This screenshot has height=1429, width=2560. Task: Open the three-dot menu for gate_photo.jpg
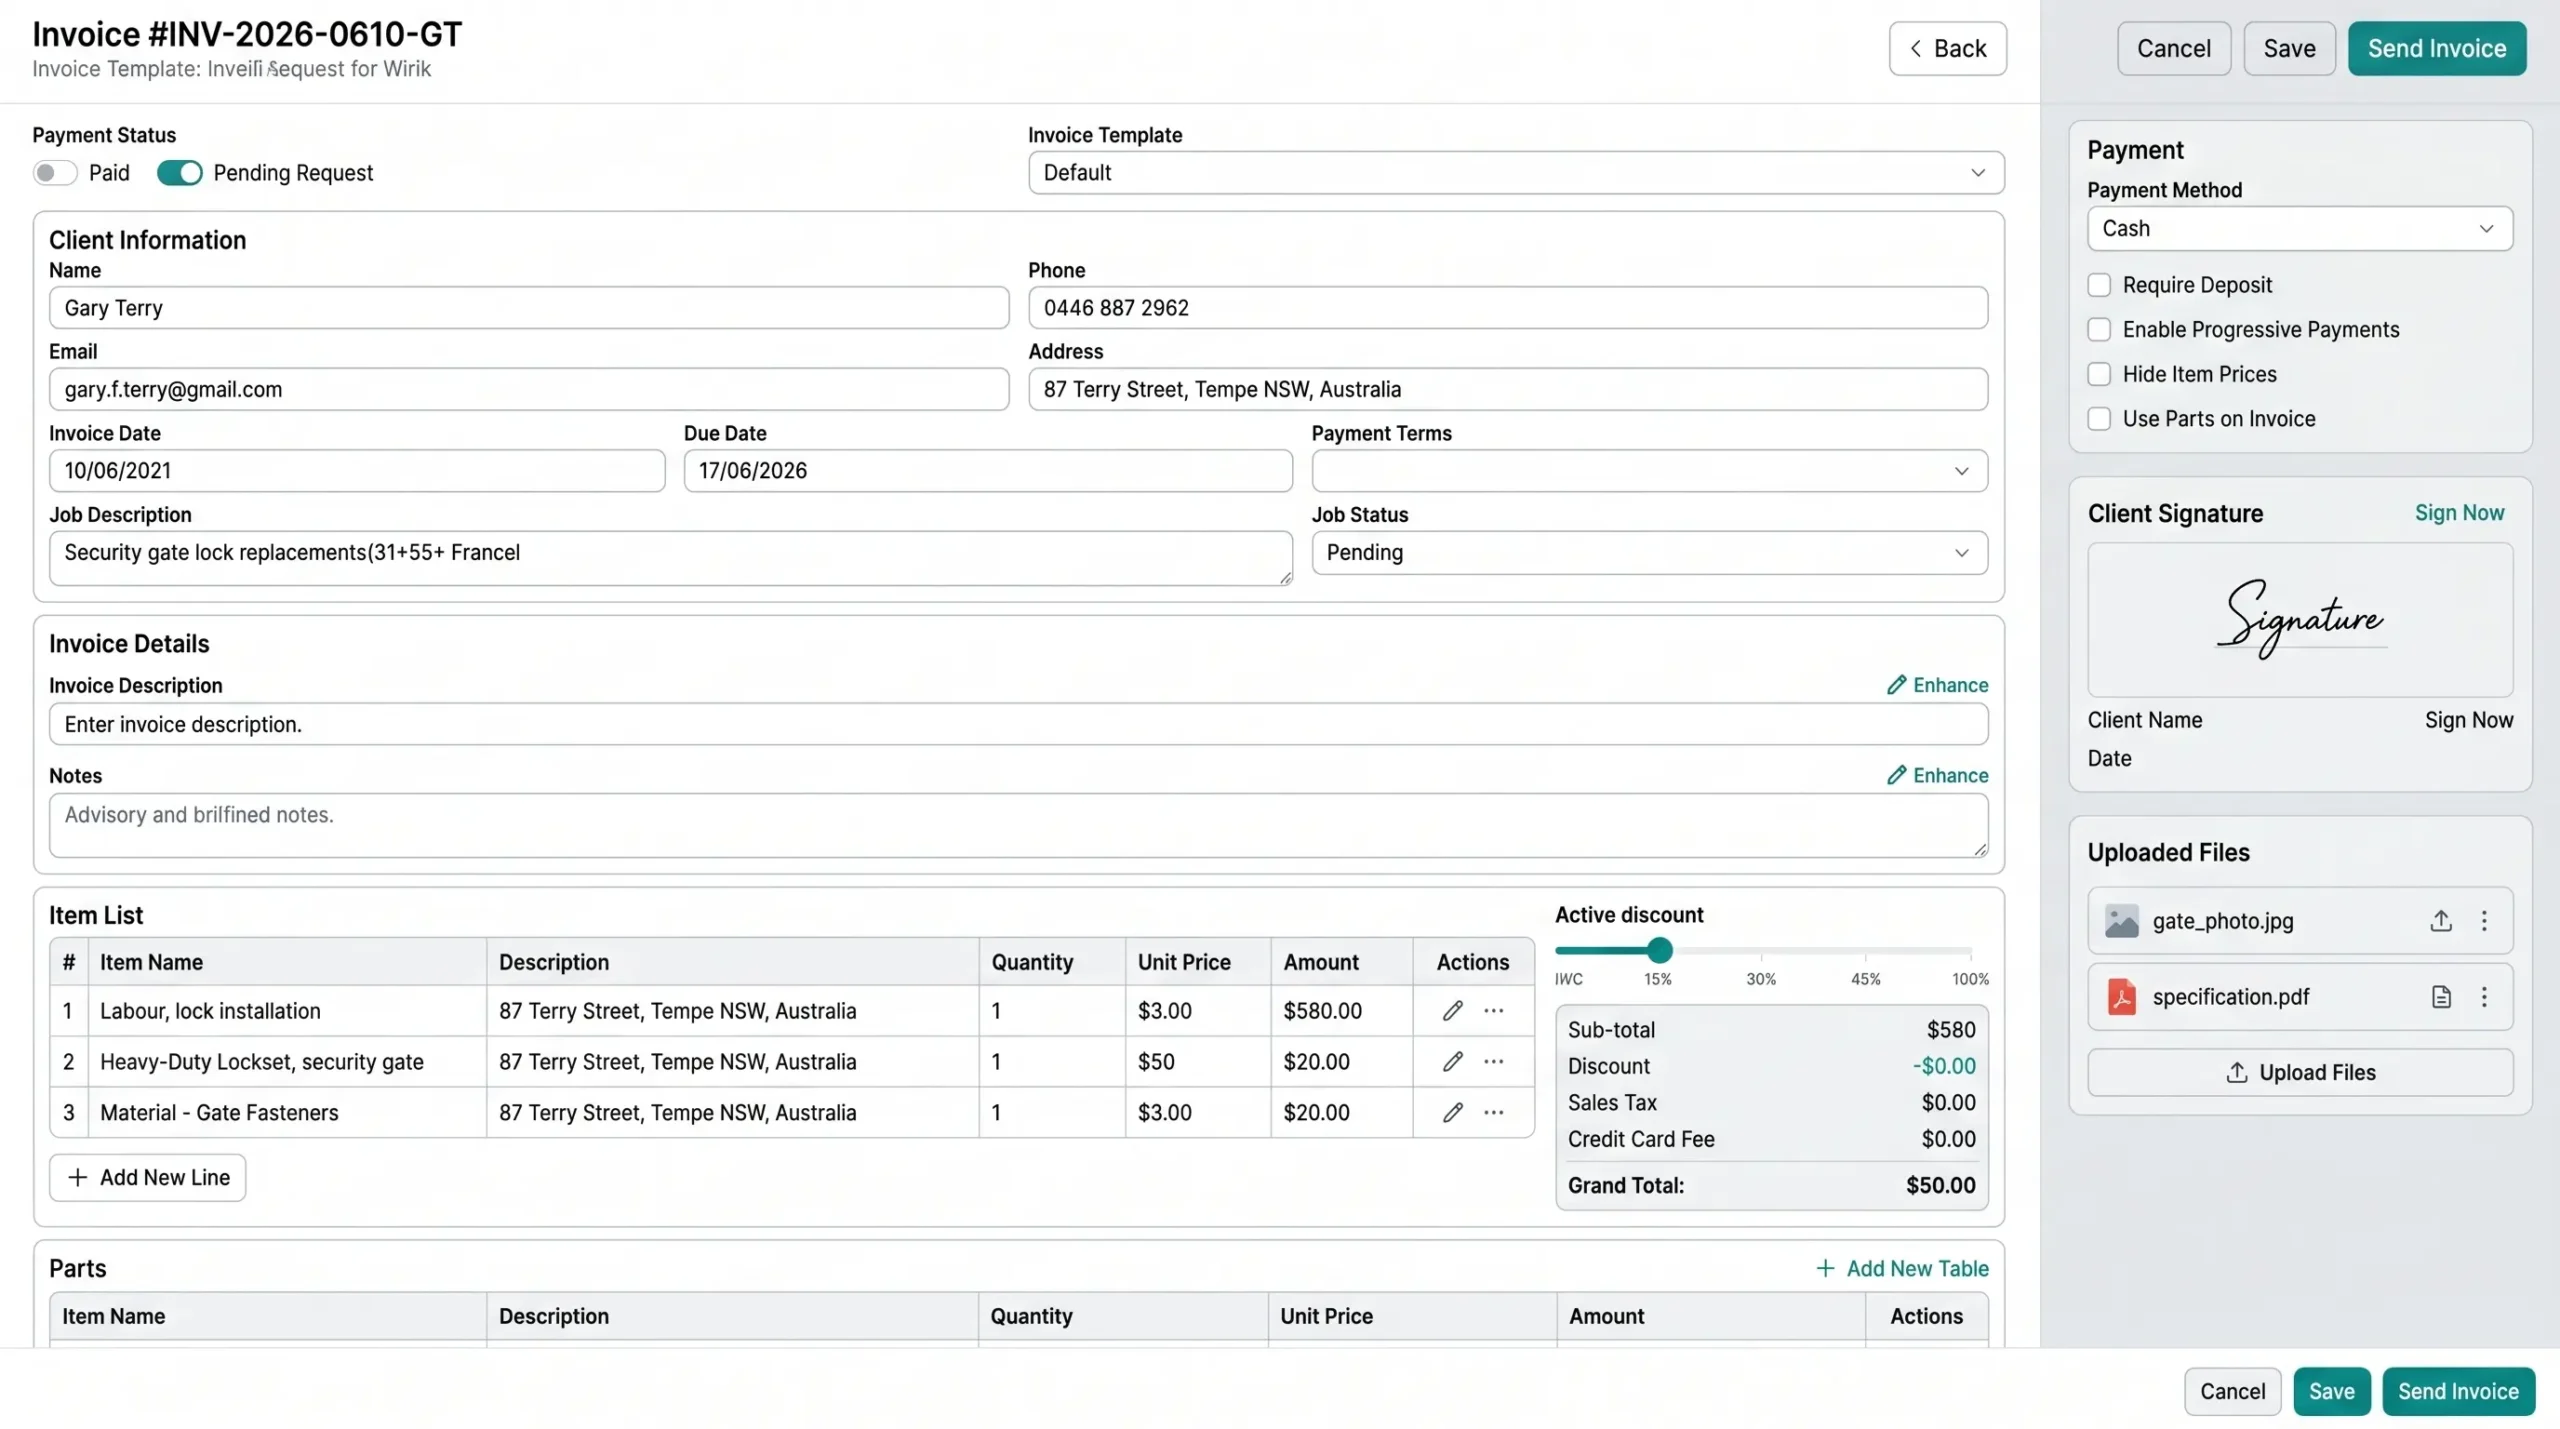[2484, 921]
